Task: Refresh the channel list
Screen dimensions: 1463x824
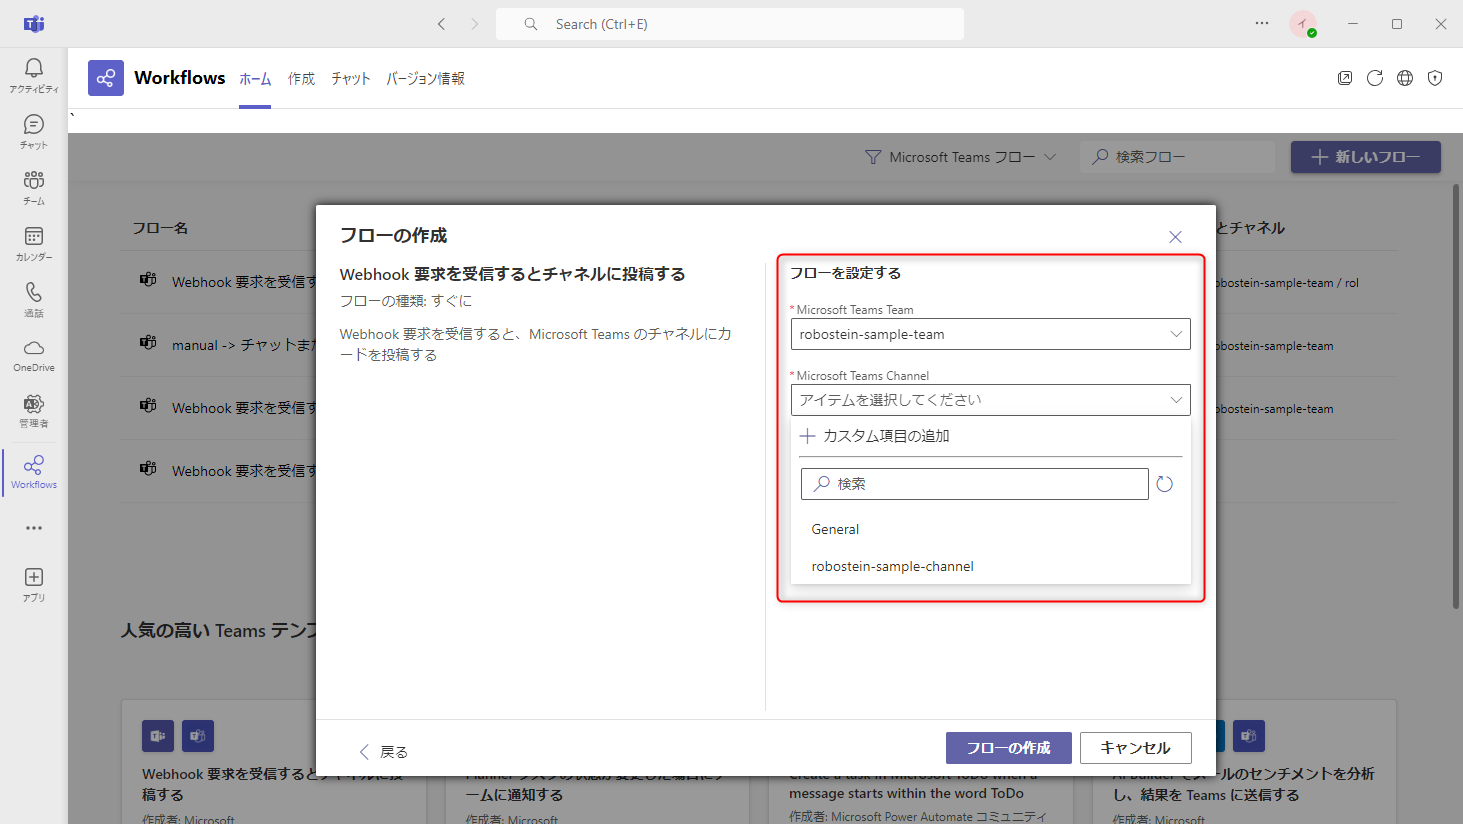Action: pos(1165,484)
